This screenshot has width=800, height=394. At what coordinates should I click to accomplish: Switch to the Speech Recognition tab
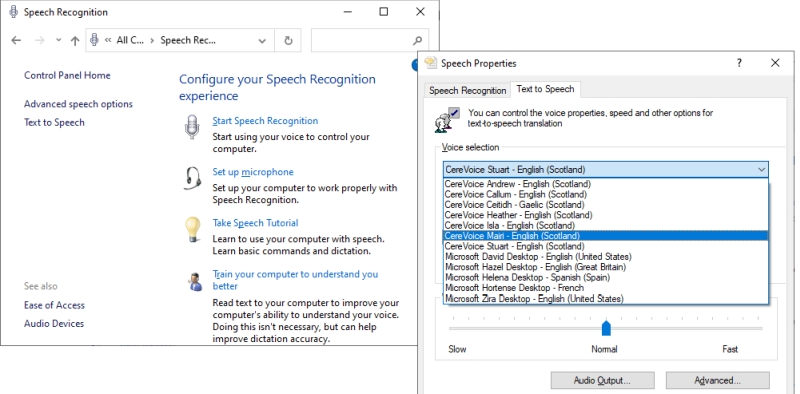[x=467, y=90]
